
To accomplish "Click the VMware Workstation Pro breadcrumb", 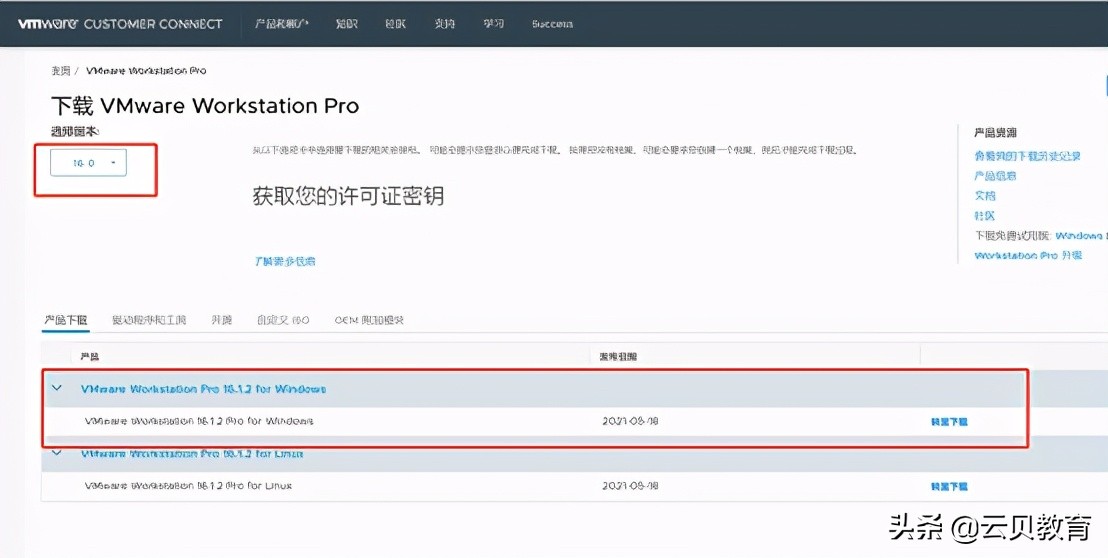I will pos(146,71).
